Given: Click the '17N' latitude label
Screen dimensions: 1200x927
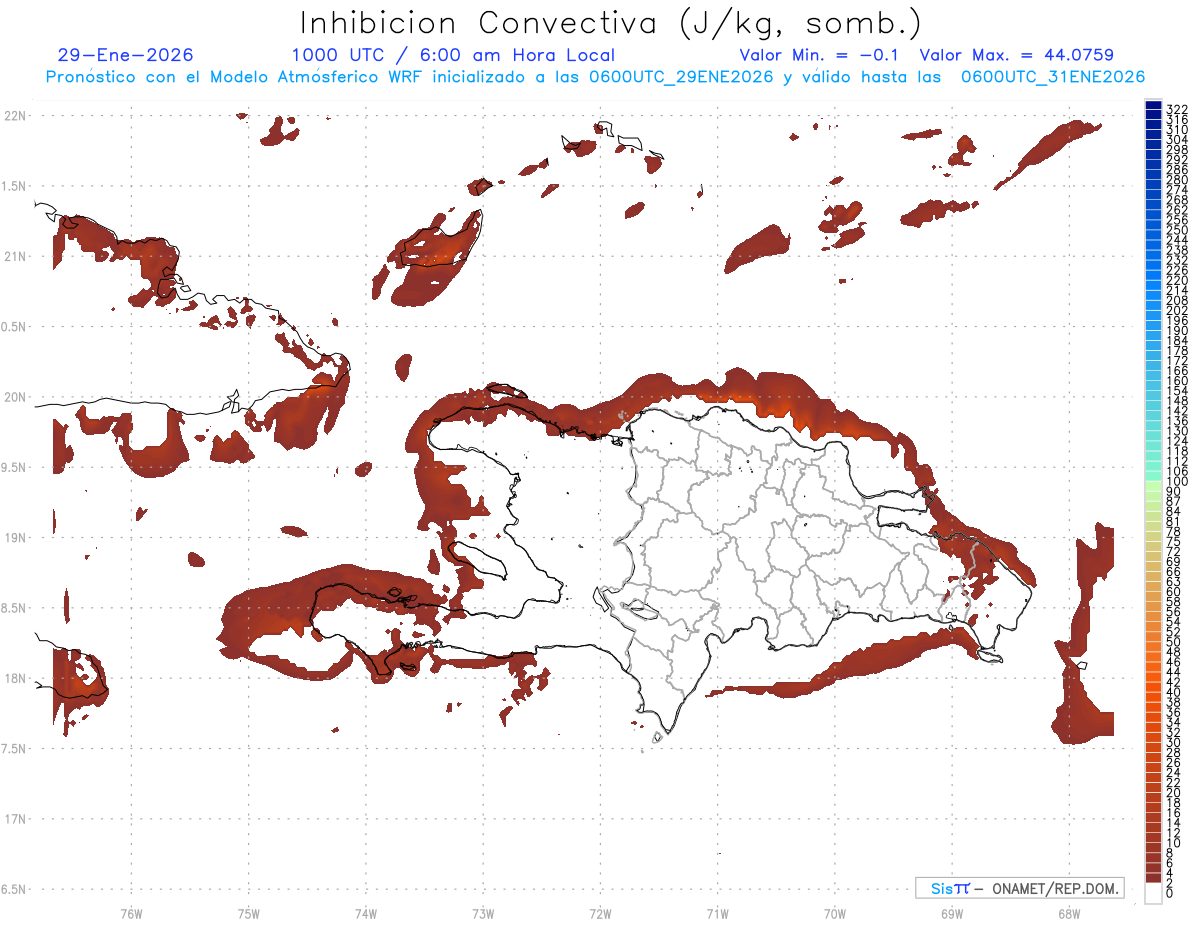Looking at the screenshot, I should click(15, 819).
